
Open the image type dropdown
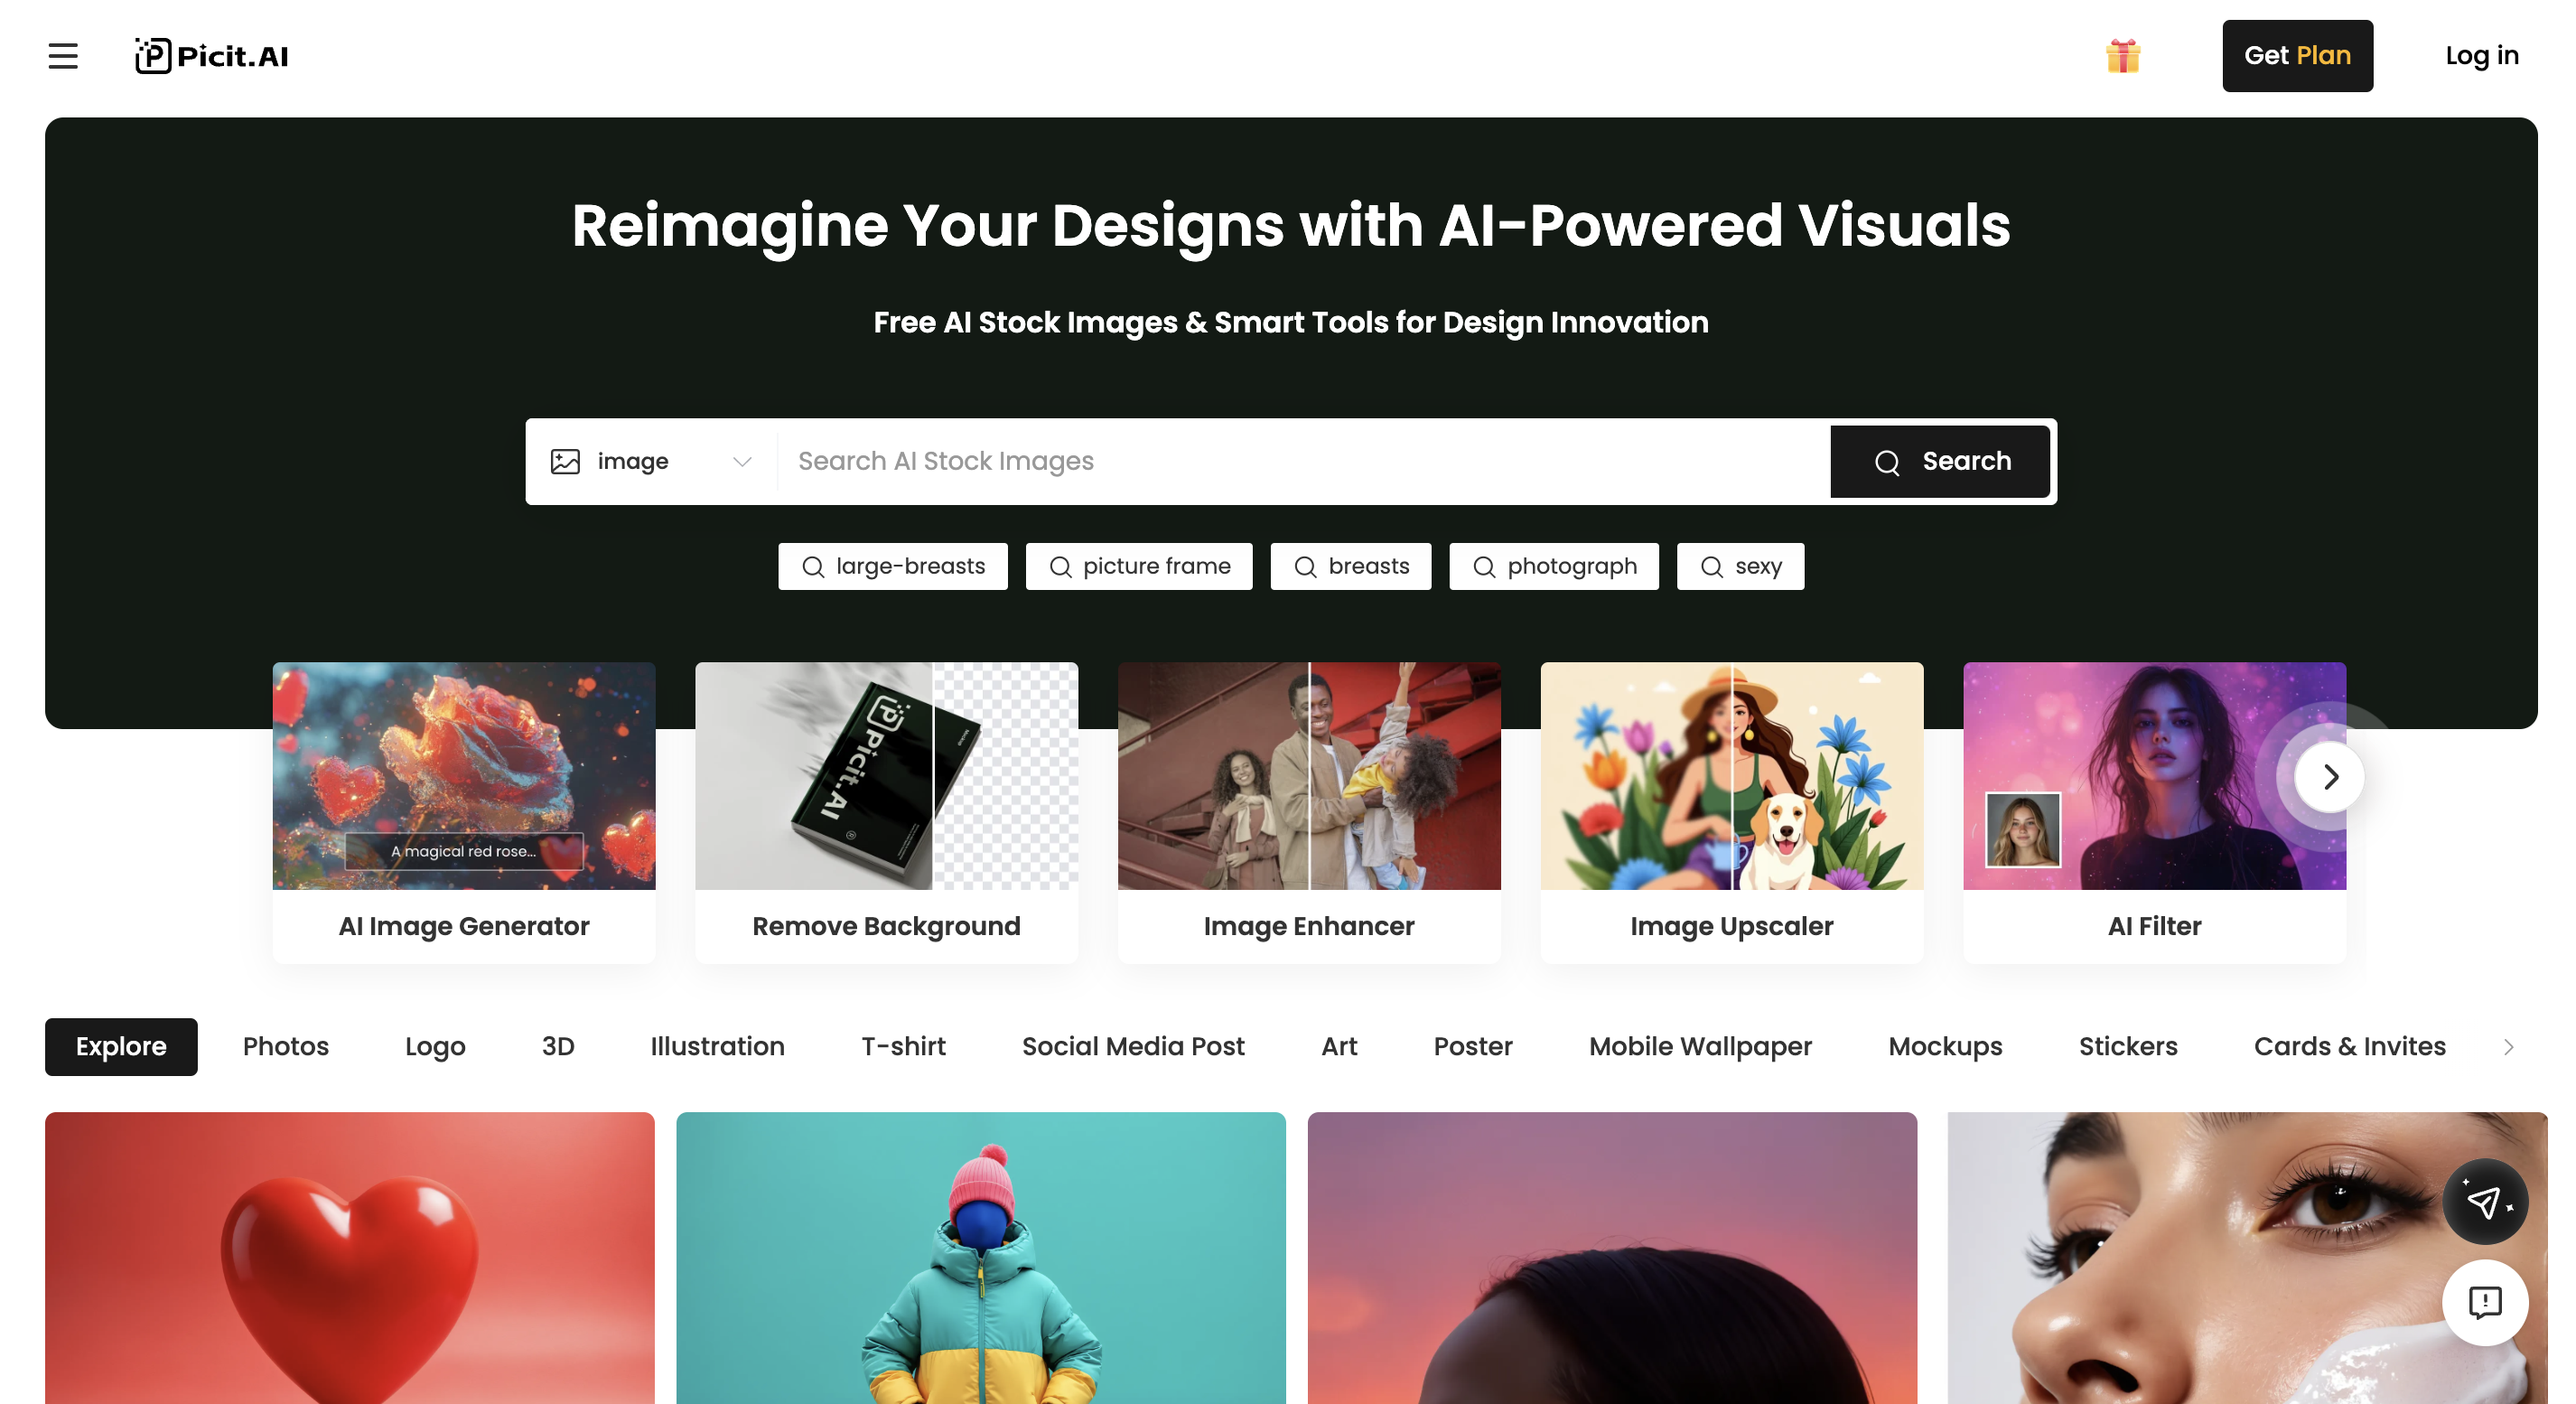pos(651,461)
